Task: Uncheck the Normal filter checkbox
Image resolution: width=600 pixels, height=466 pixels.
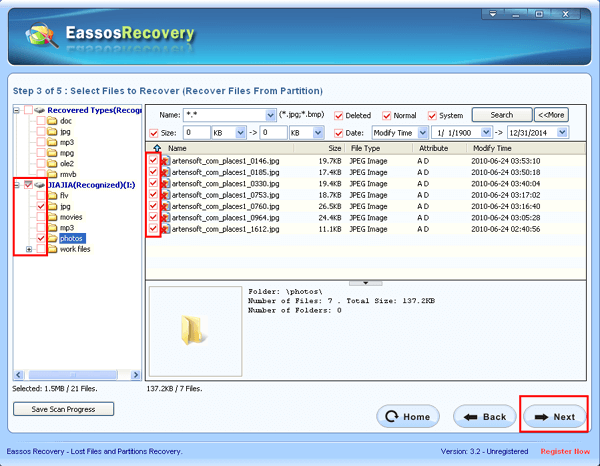Action: (386, 116)
